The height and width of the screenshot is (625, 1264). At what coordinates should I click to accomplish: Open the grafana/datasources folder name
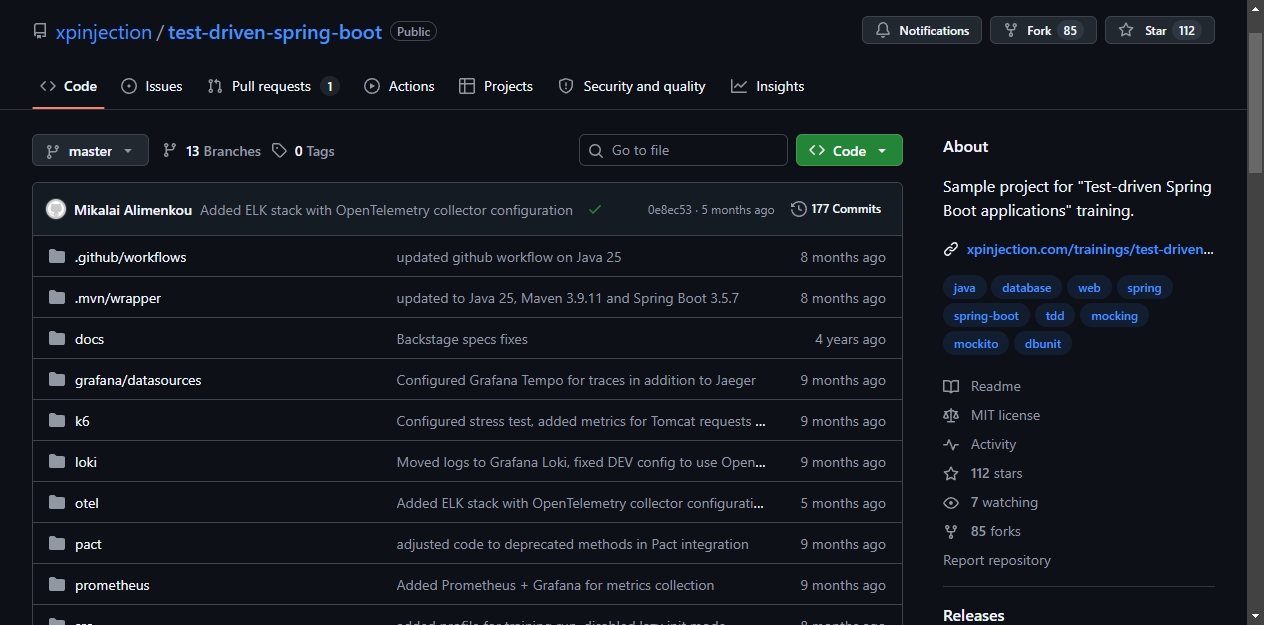pos(138,380)
